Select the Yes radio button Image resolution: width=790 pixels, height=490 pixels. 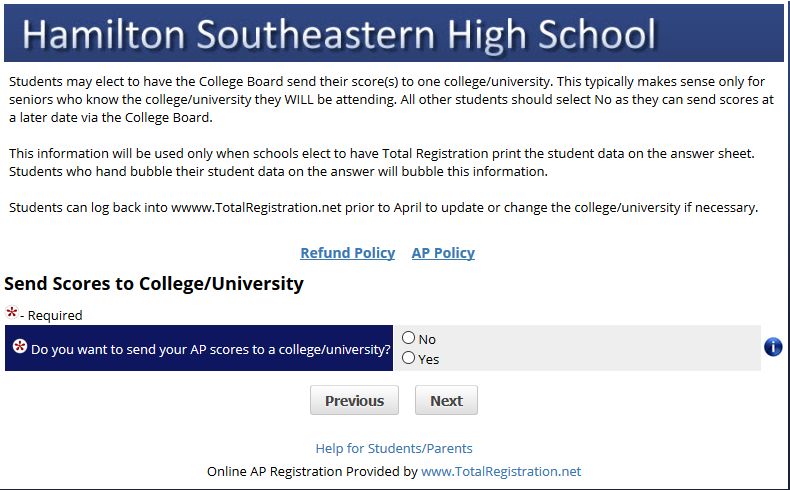409,358
